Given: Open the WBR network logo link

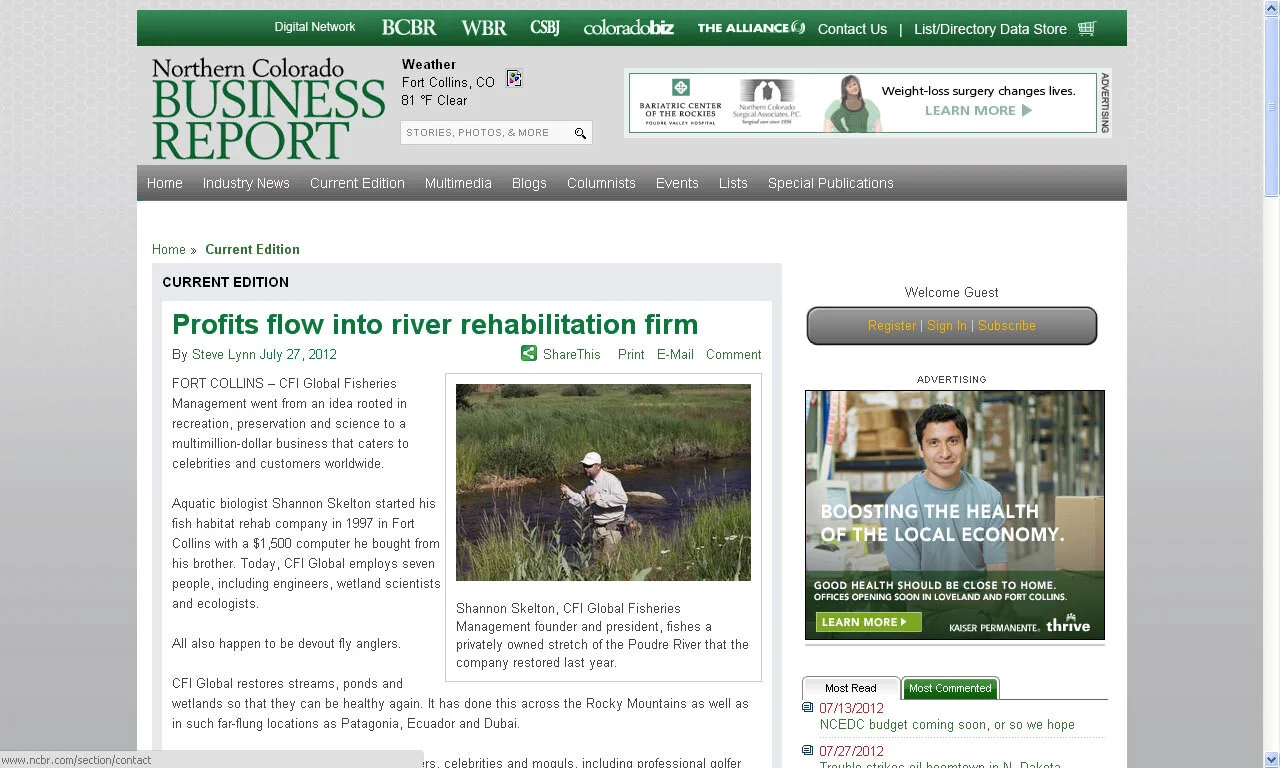Looking at the screenshot, I should click(484, 28).
